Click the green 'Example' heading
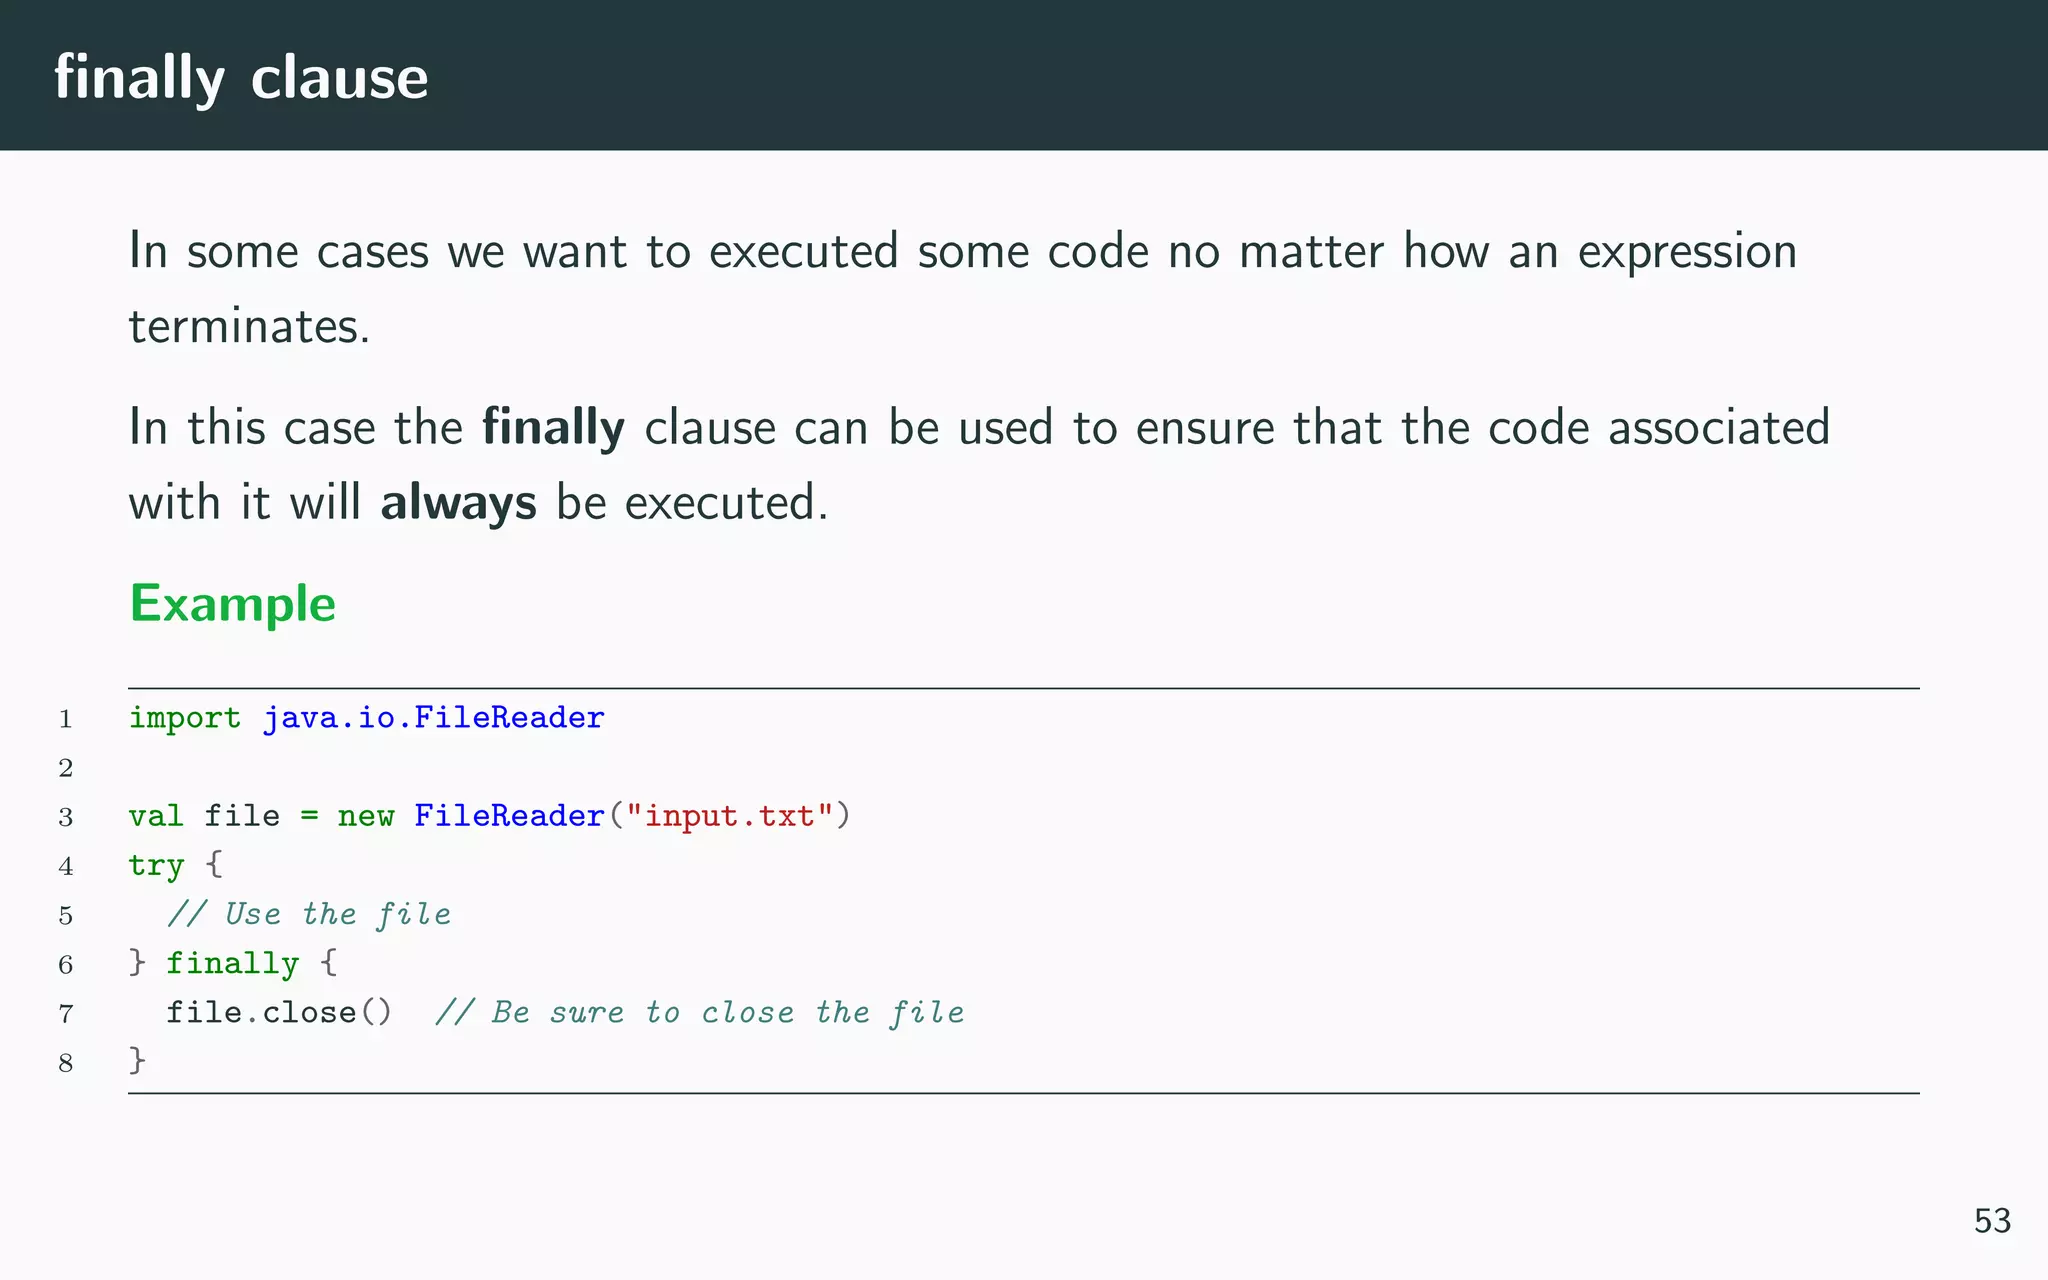 point(233,604)
